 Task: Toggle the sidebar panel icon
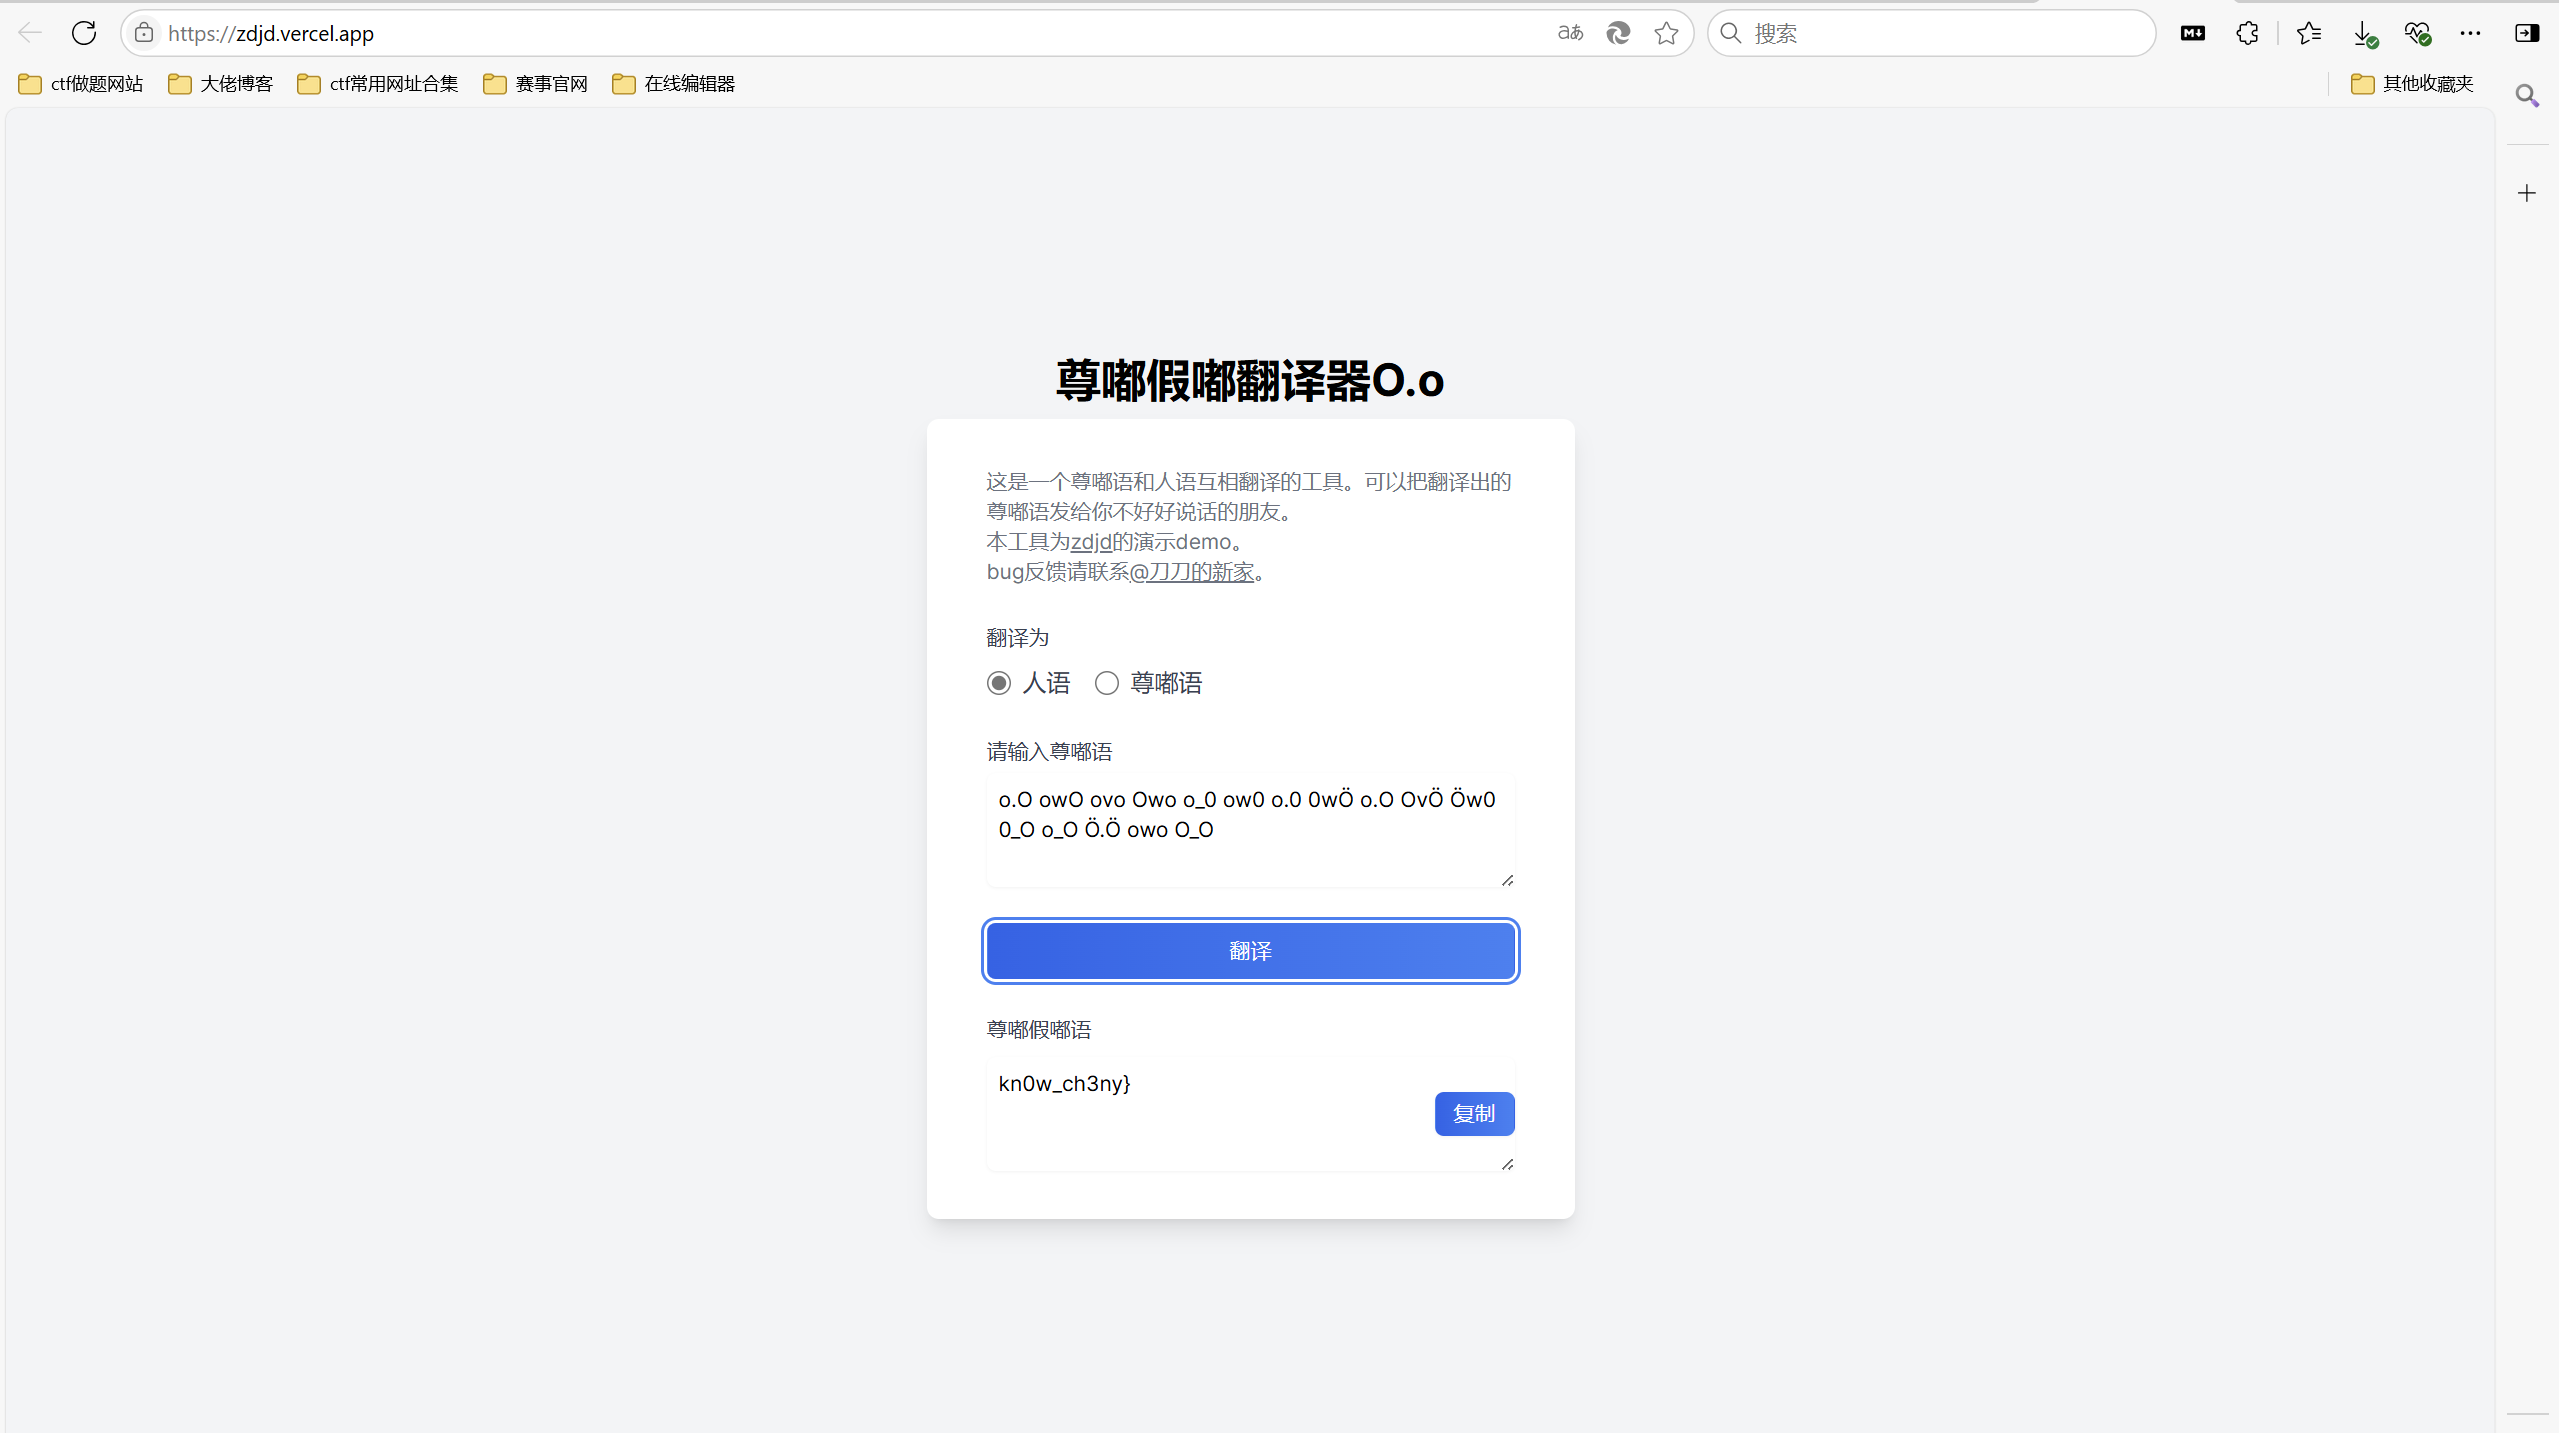[2527, 33]
